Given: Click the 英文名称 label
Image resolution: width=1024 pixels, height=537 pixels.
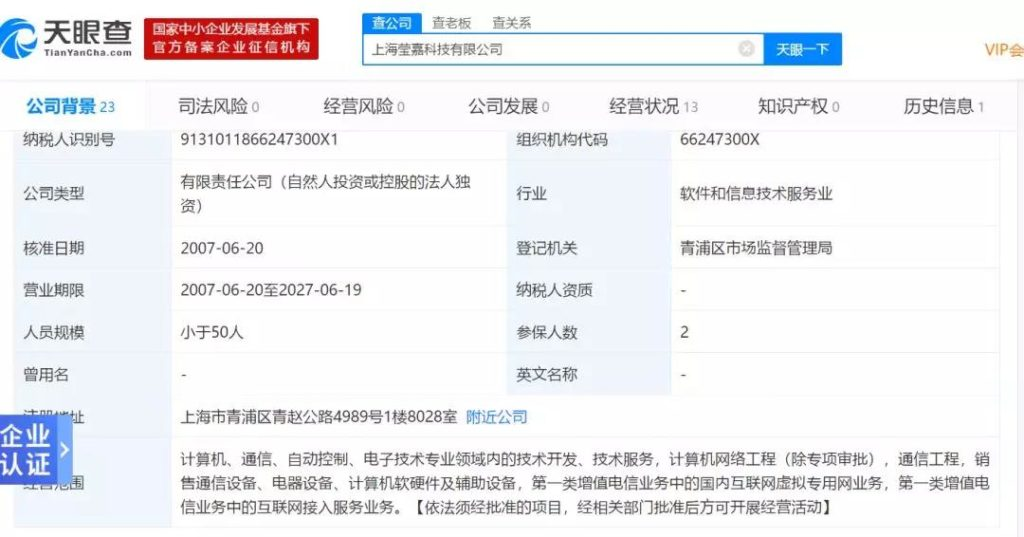Looking at the screenshot, I should click(547, 374).
